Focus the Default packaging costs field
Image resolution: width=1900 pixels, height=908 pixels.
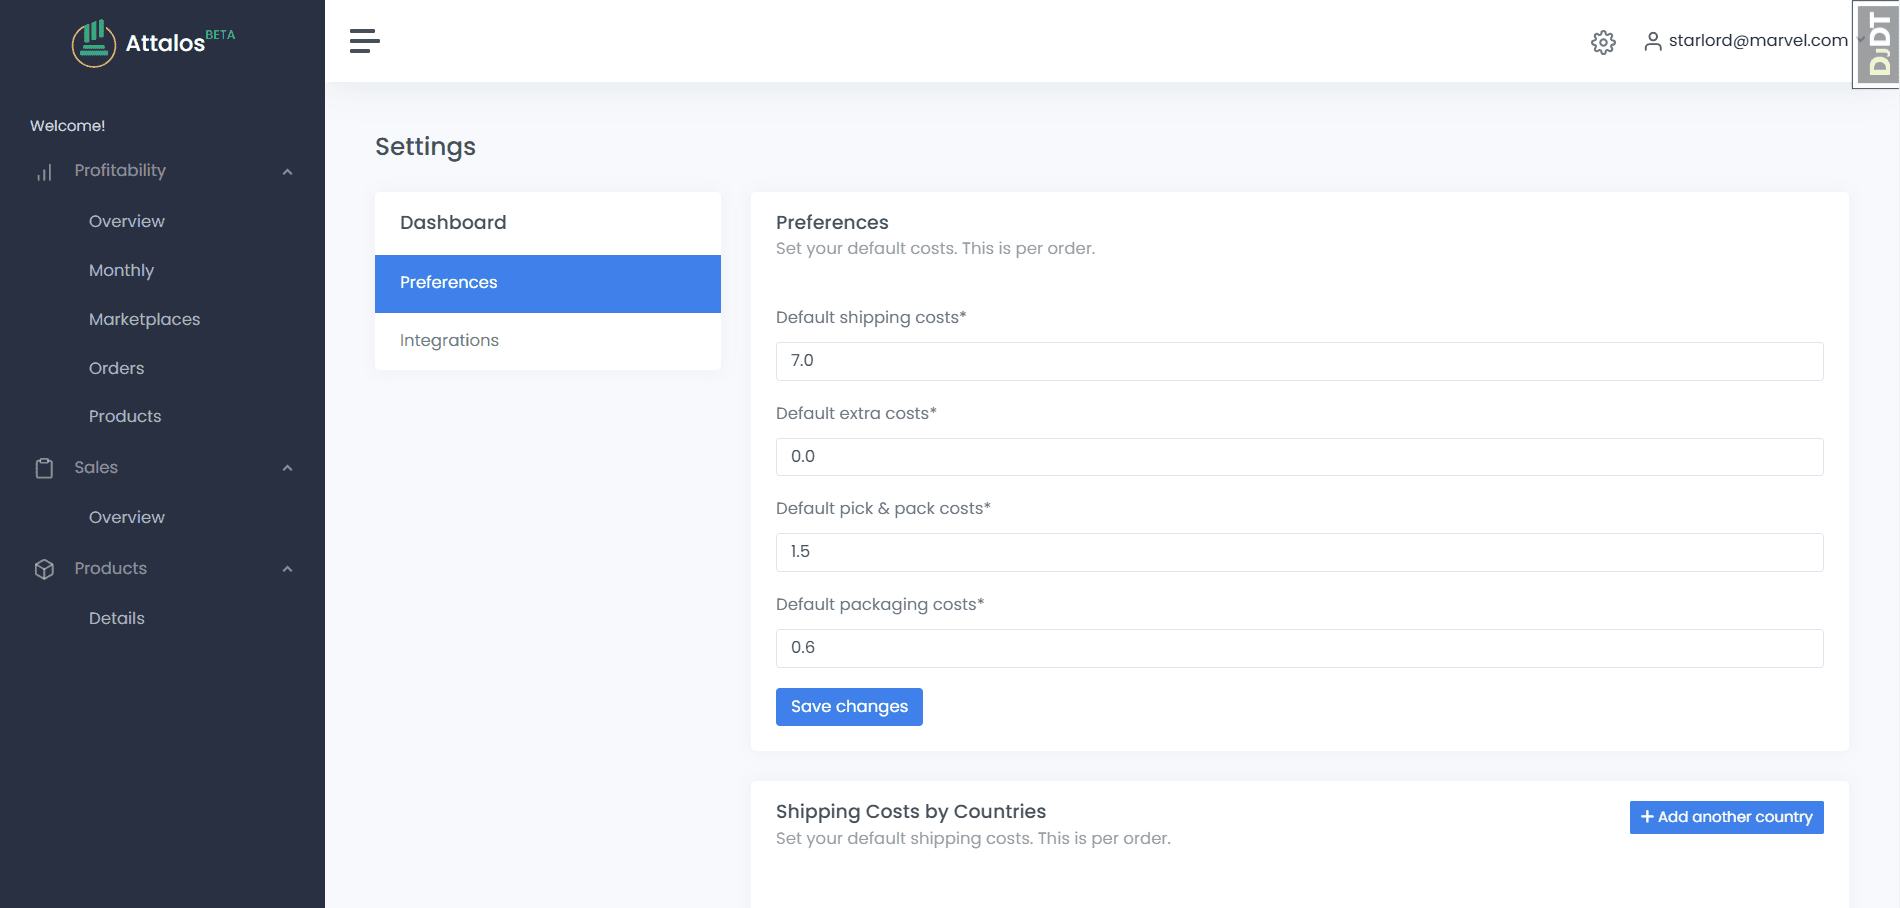click(1299, 648)
